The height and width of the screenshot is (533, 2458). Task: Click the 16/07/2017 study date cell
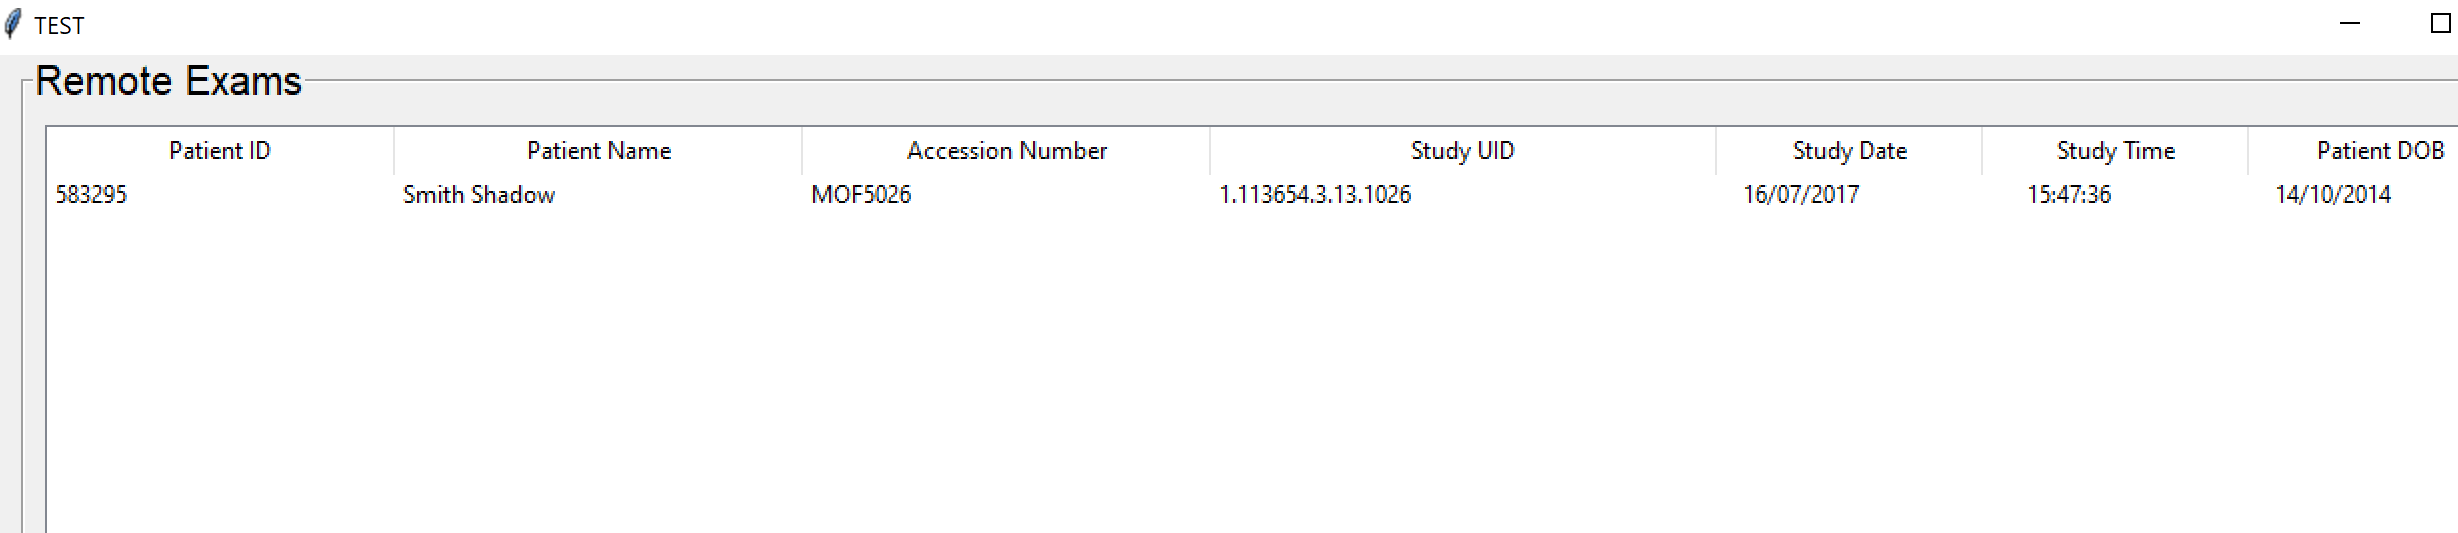[x=1801, y=195]
